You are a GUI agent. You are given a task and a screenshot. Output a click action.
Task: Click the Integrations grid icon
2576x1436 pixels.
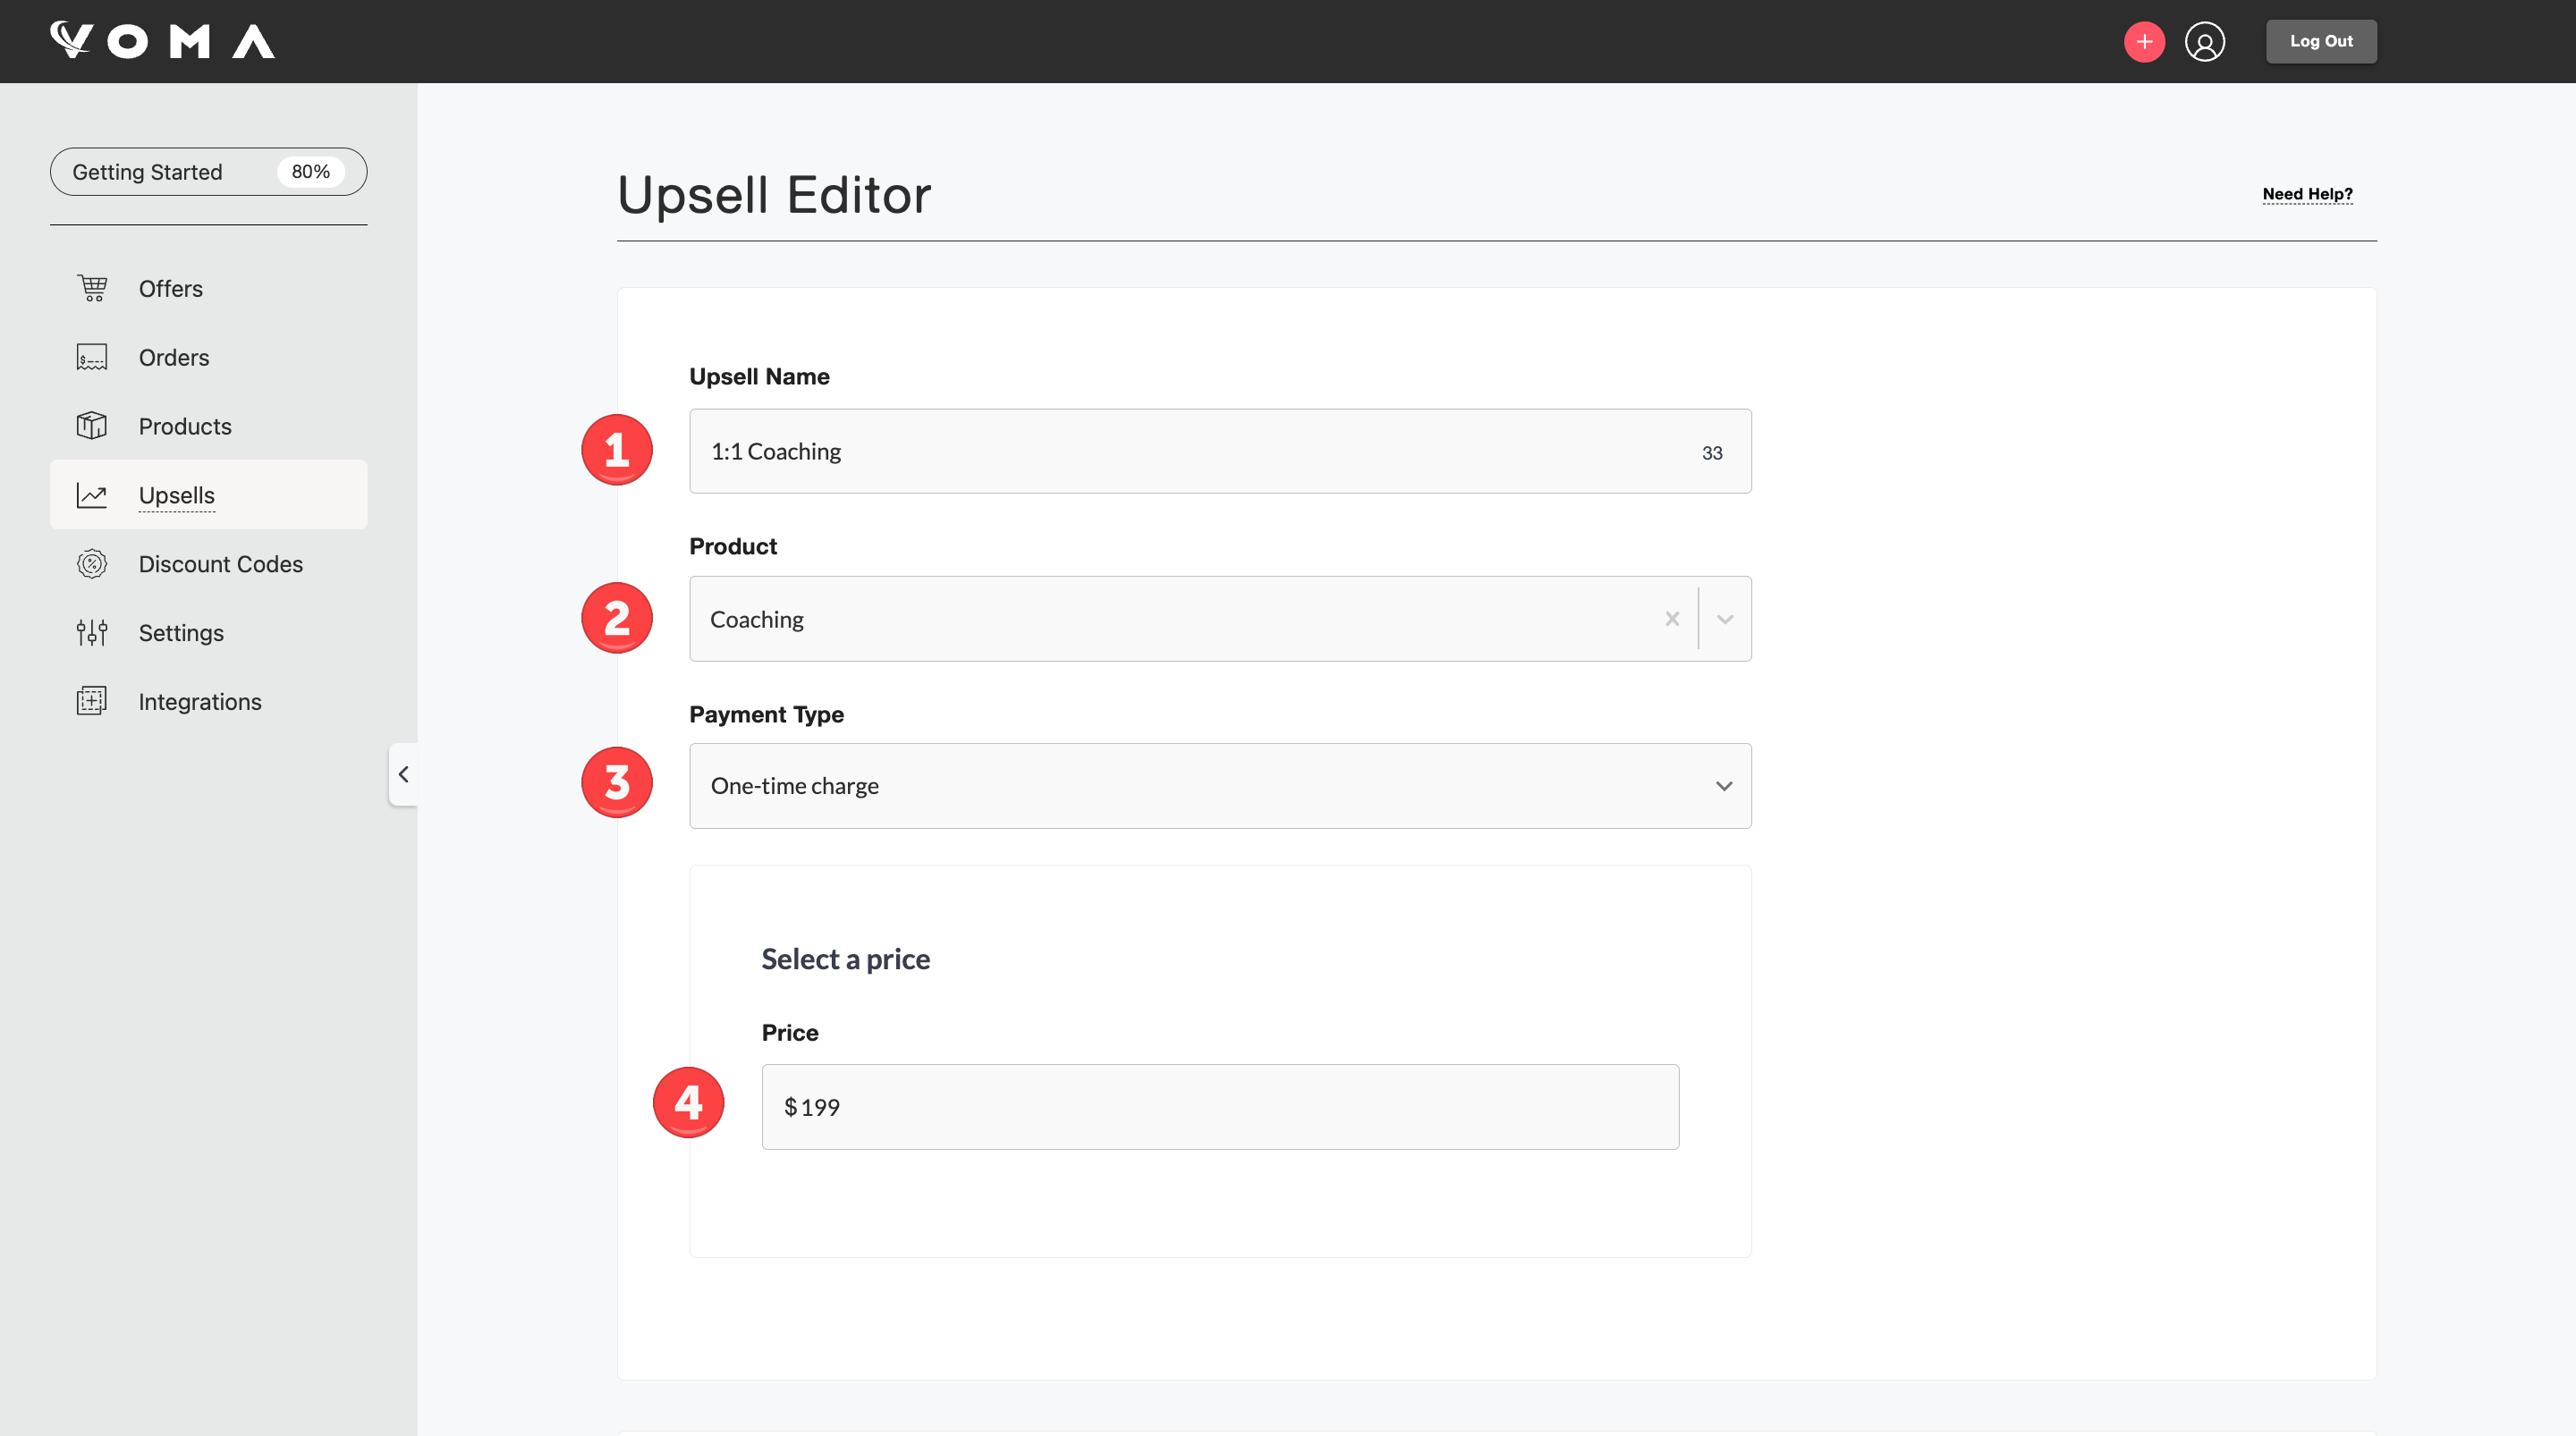click(92, 701)
